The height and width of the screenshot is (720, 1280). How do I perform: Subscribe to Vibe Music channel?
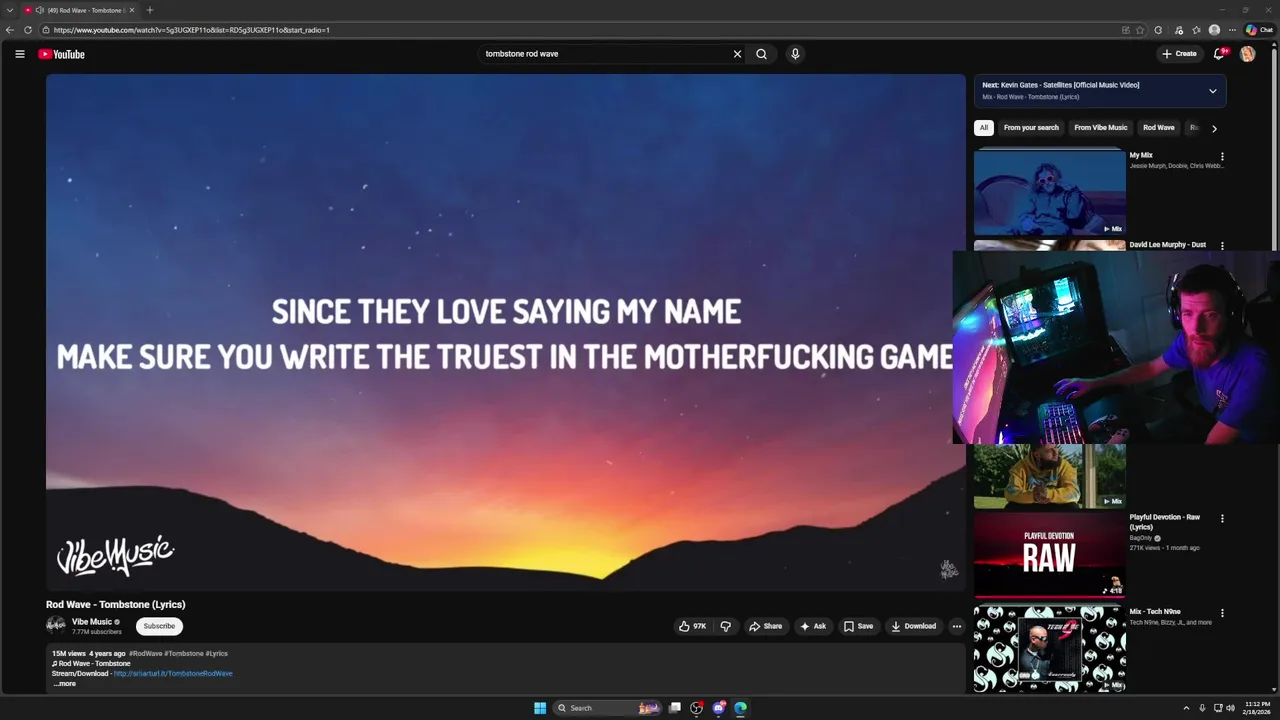159,626
